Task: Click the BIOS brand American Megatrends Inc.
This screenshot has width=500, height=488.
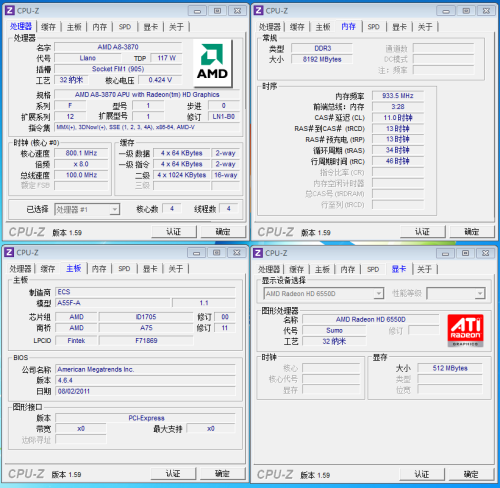Action: pyautogui.click(x=145, y=369)
